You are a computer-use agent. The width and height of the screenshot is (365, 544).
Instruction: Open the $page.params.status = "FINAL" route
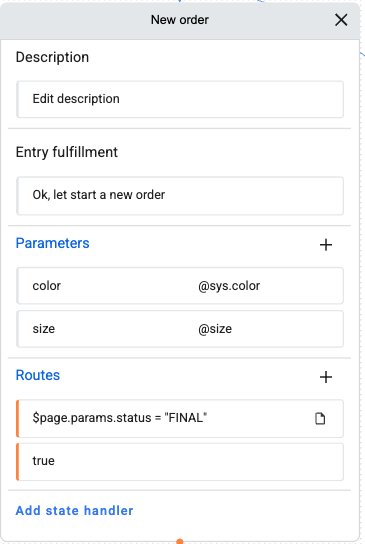180,418
